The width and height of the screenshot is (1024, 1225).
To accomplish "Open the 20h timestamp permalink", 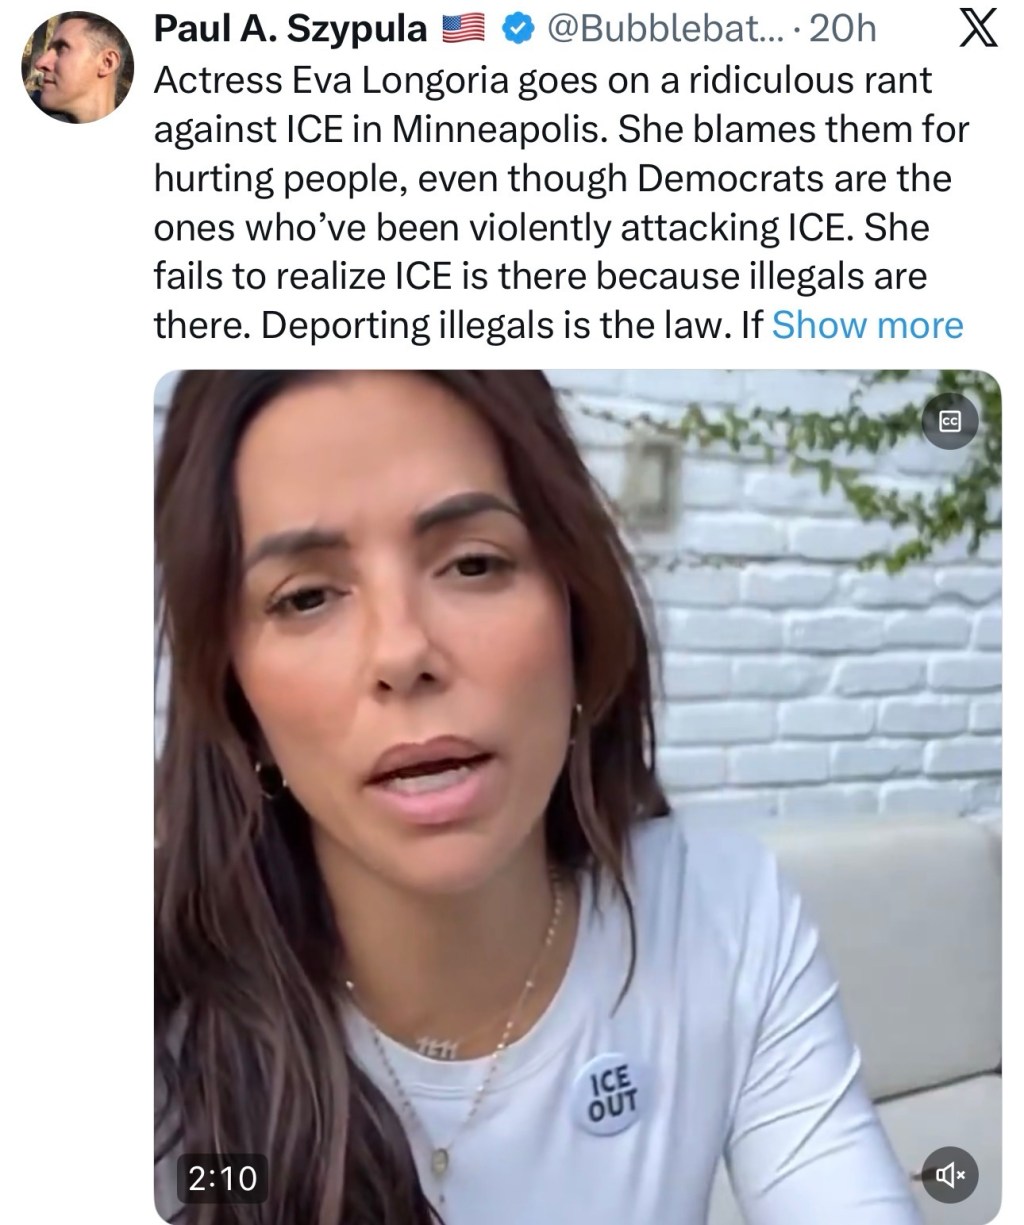I will point(842,30).
